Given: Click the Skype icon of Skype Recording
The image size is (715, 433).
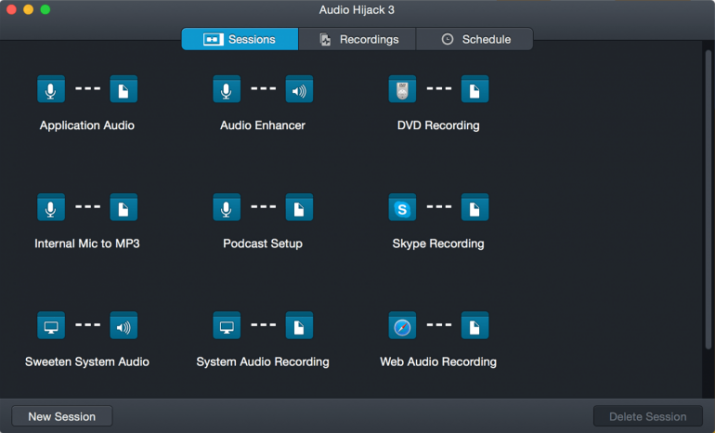Looking at the screenshot, I should (x=402, y=207).
